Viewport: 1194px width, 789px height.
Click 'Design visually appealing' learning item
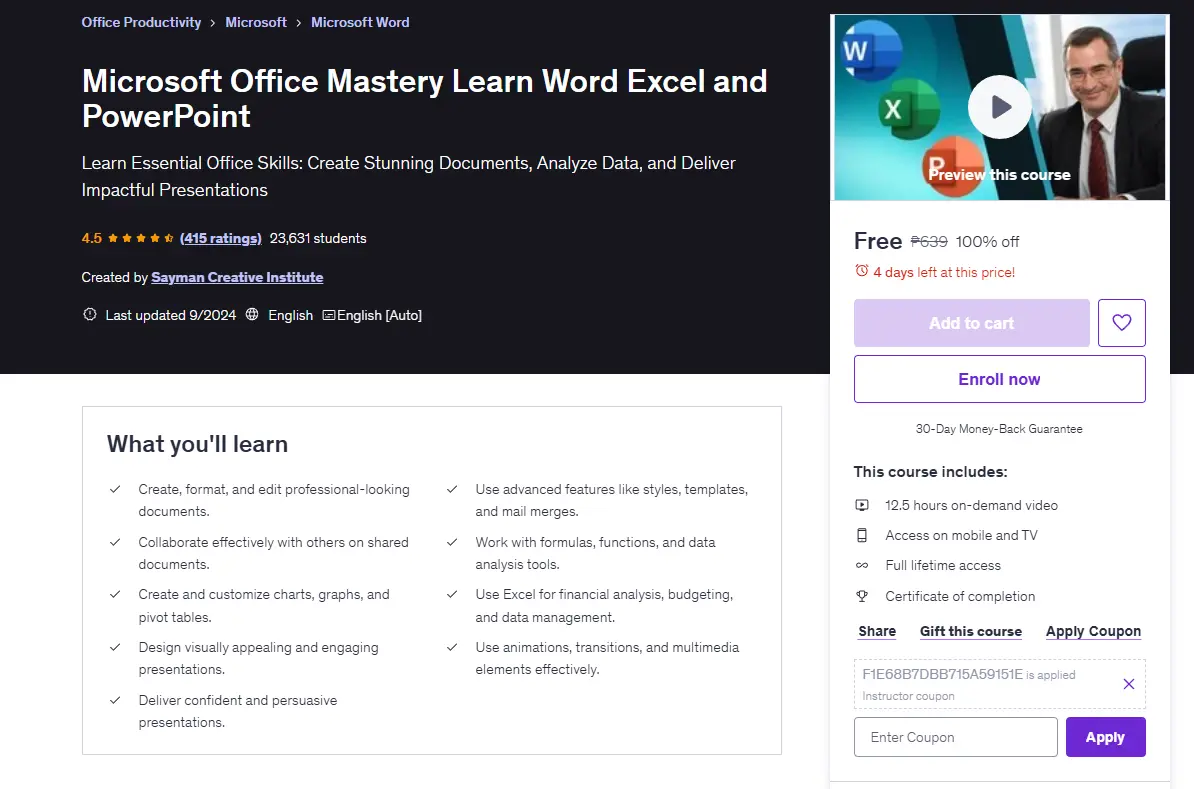point(258,658)
